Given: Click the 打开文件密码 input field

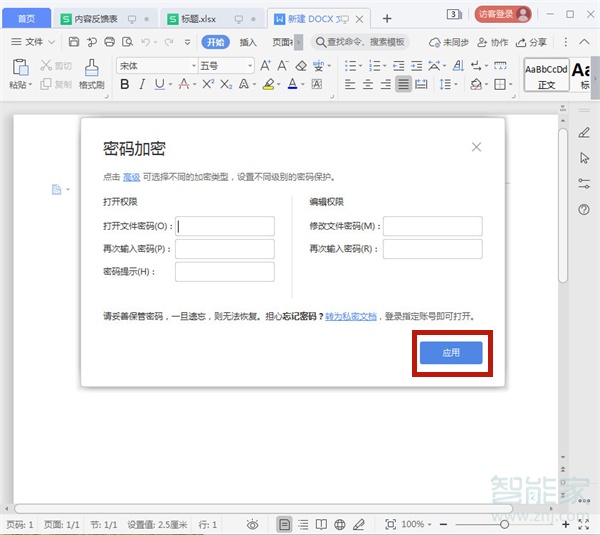Looking at the screenshot, I should pyautogui.click(x=225, y=226).
